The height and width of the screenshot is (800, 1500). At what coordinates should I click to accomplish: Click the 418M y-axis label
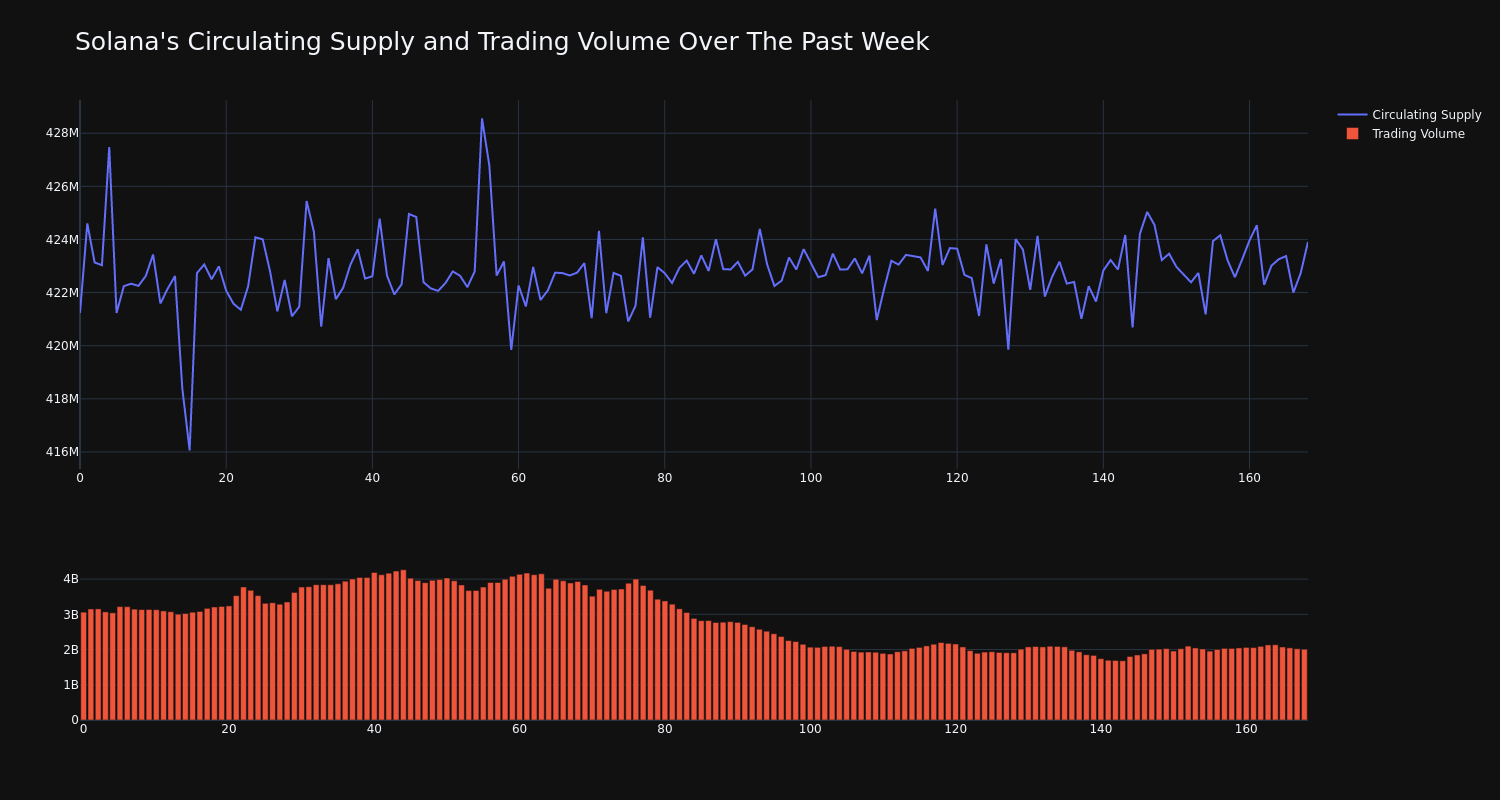[62, 398]
